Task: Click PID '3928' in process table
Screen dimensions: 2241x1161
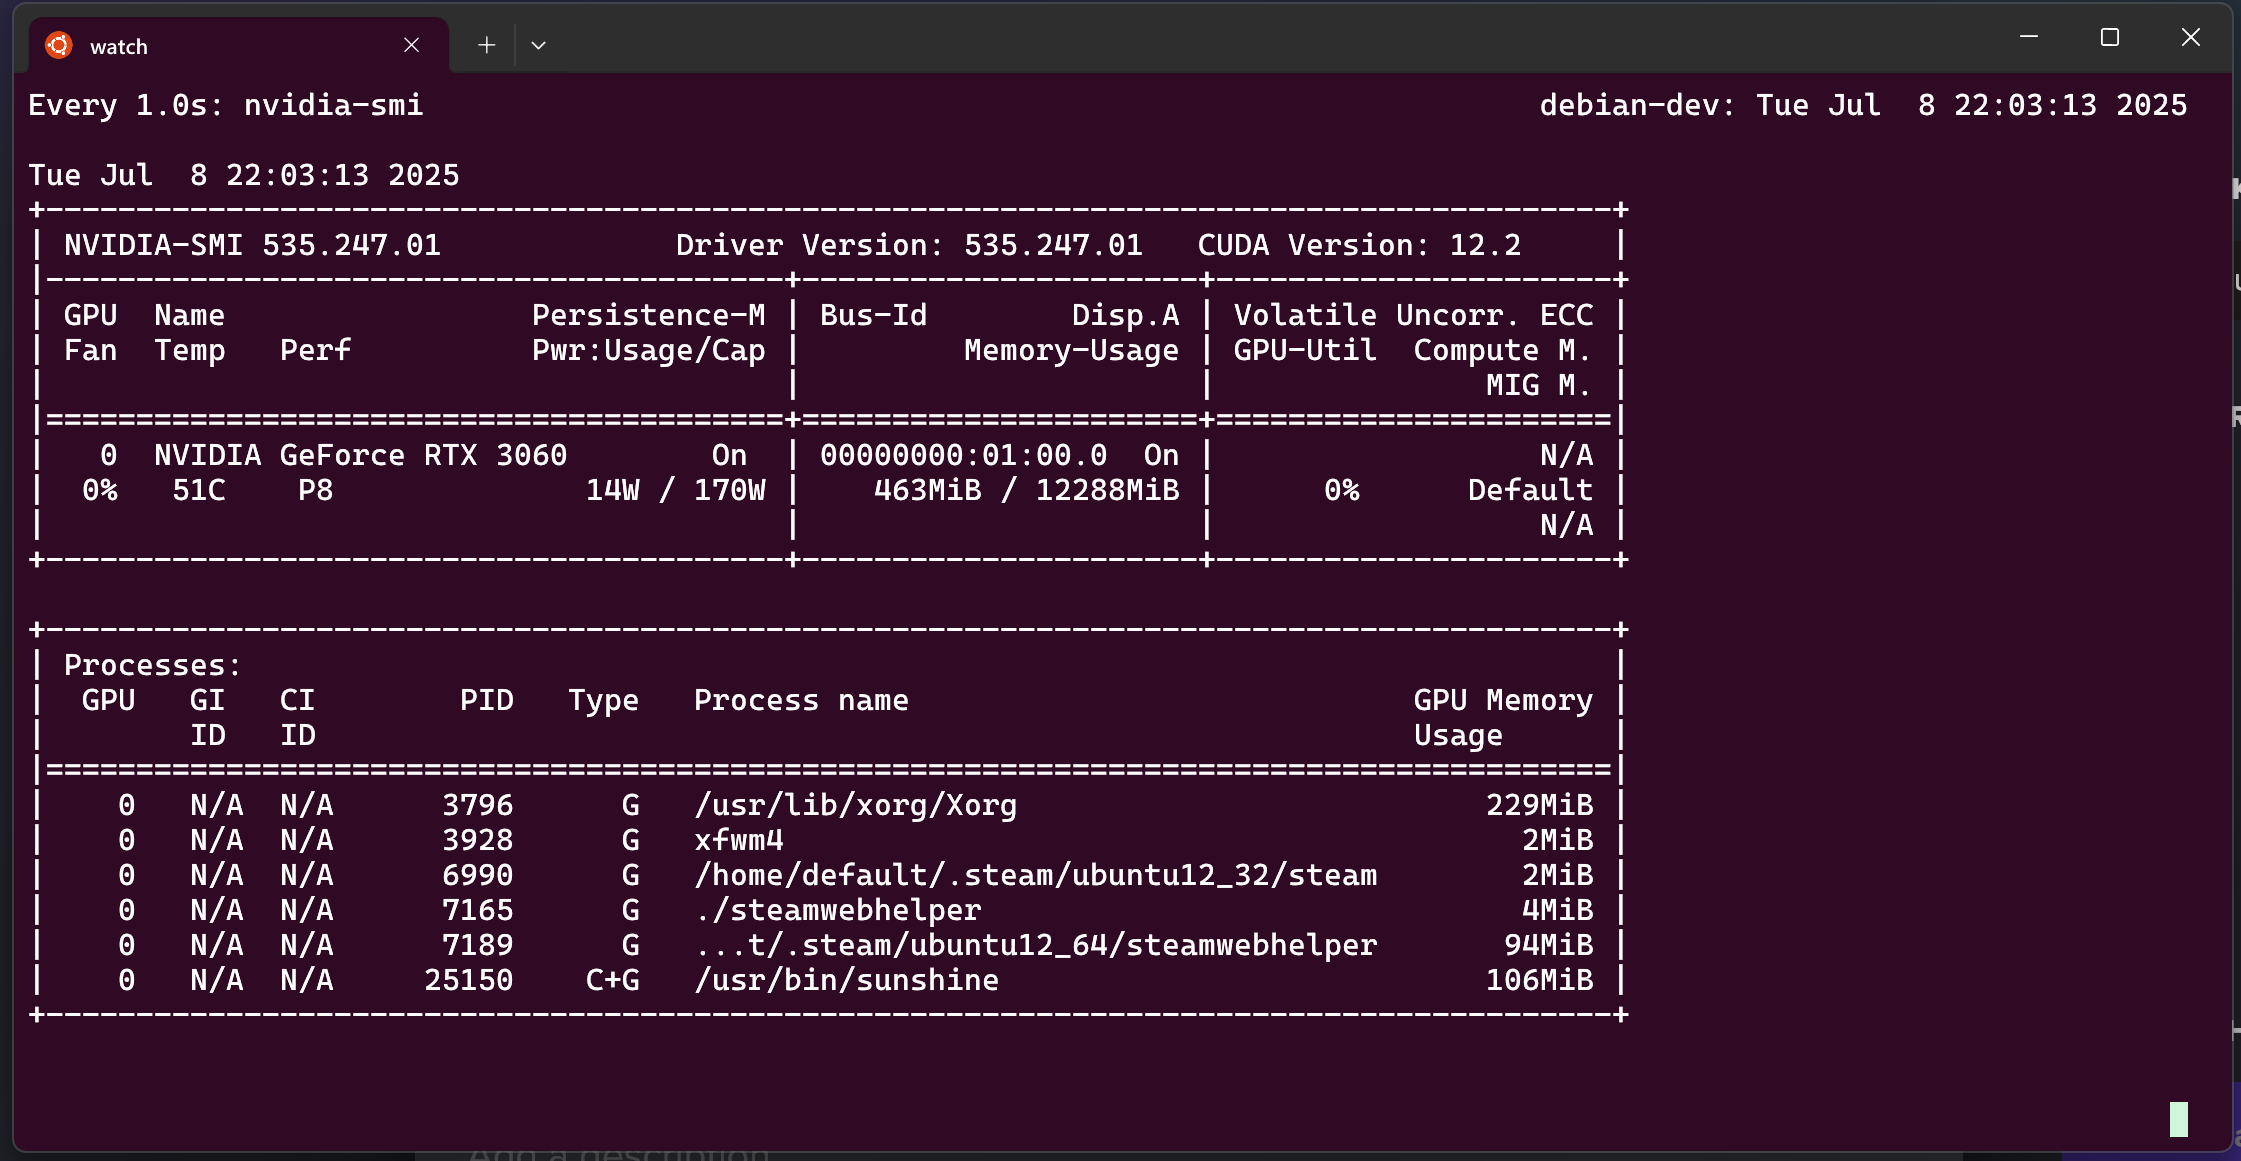Action: 477,840
